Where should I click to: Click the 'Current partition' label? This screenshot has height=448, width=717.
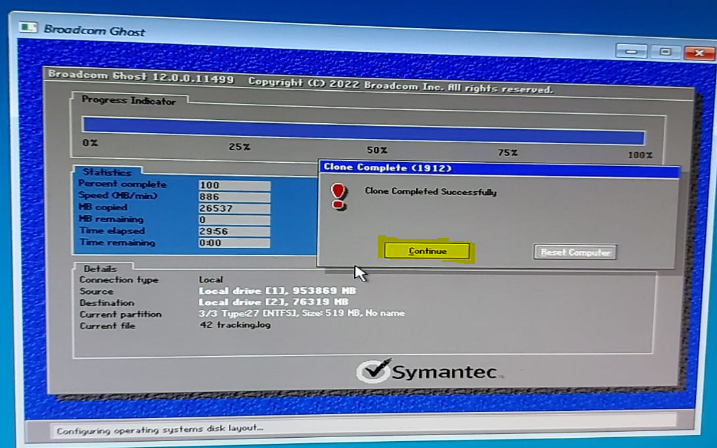(120, 314)
